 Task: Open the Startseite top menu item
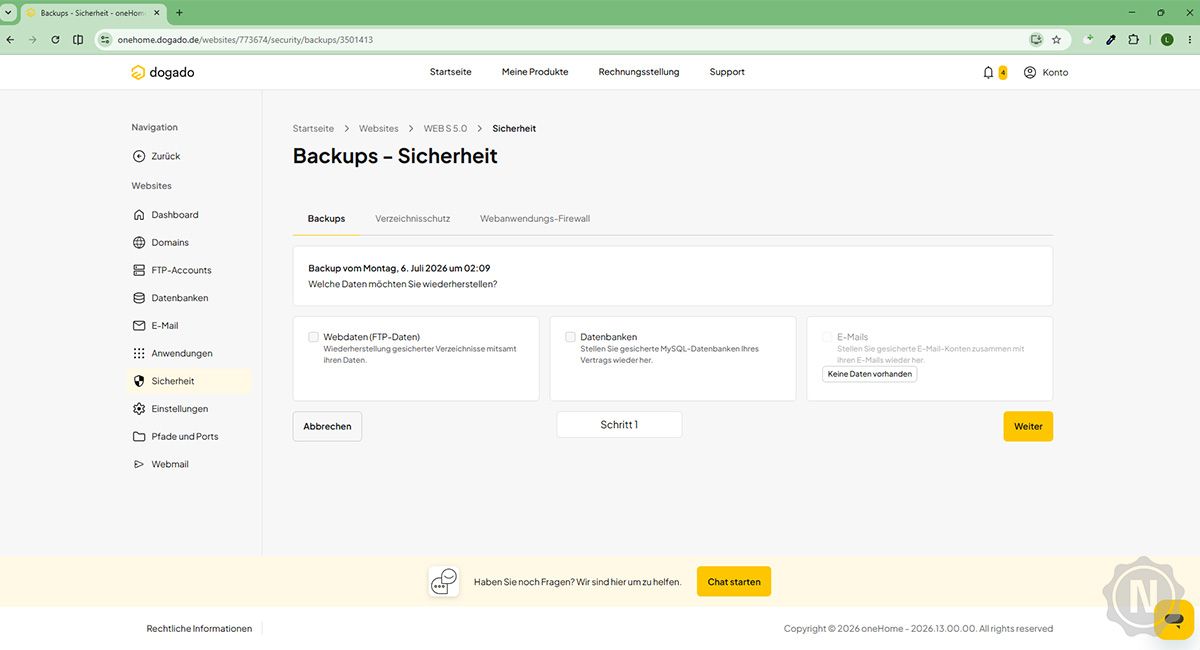[451, 72]
